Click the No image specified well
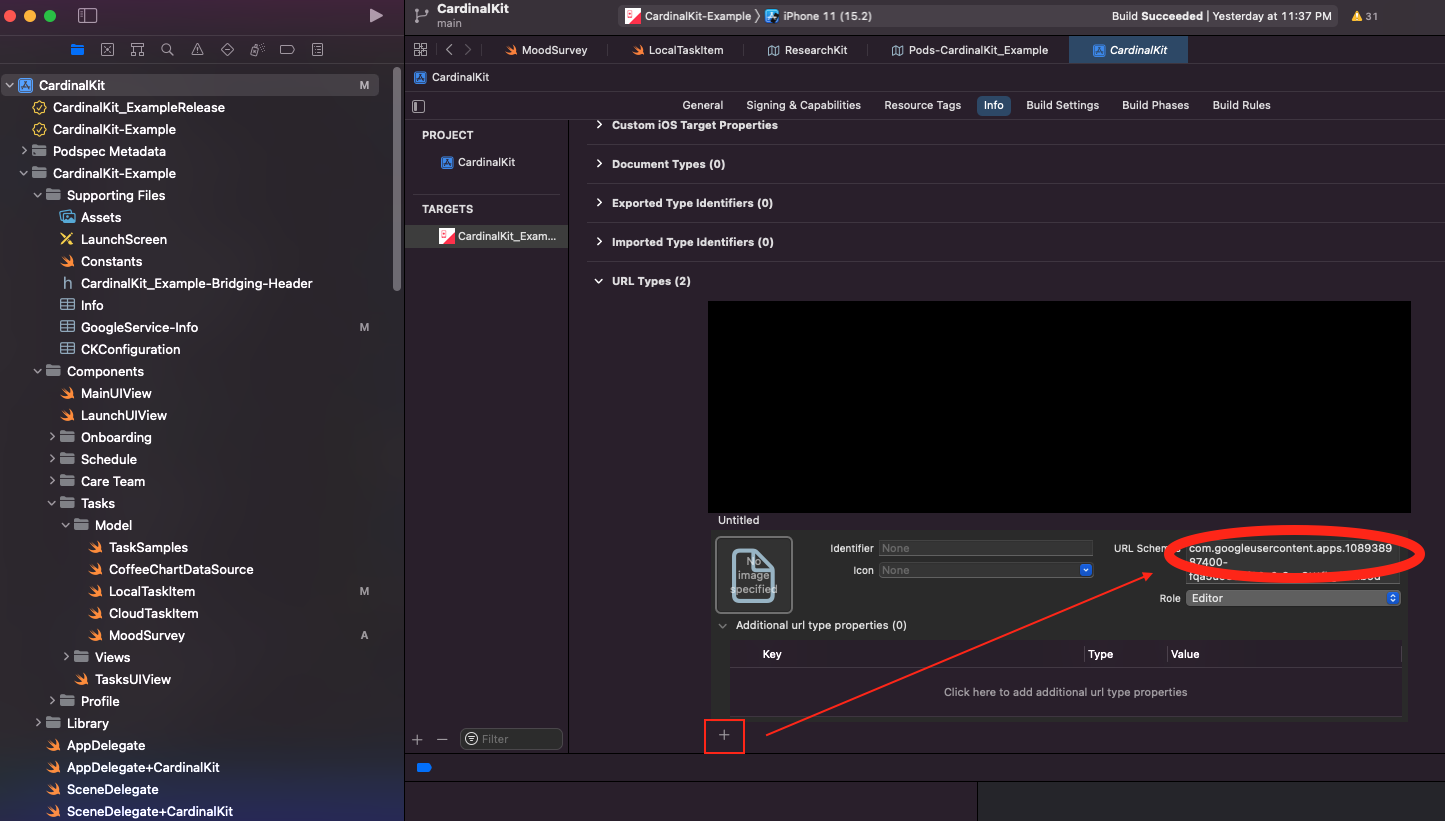Viewport: 1445px width, 821px height. 754,575
